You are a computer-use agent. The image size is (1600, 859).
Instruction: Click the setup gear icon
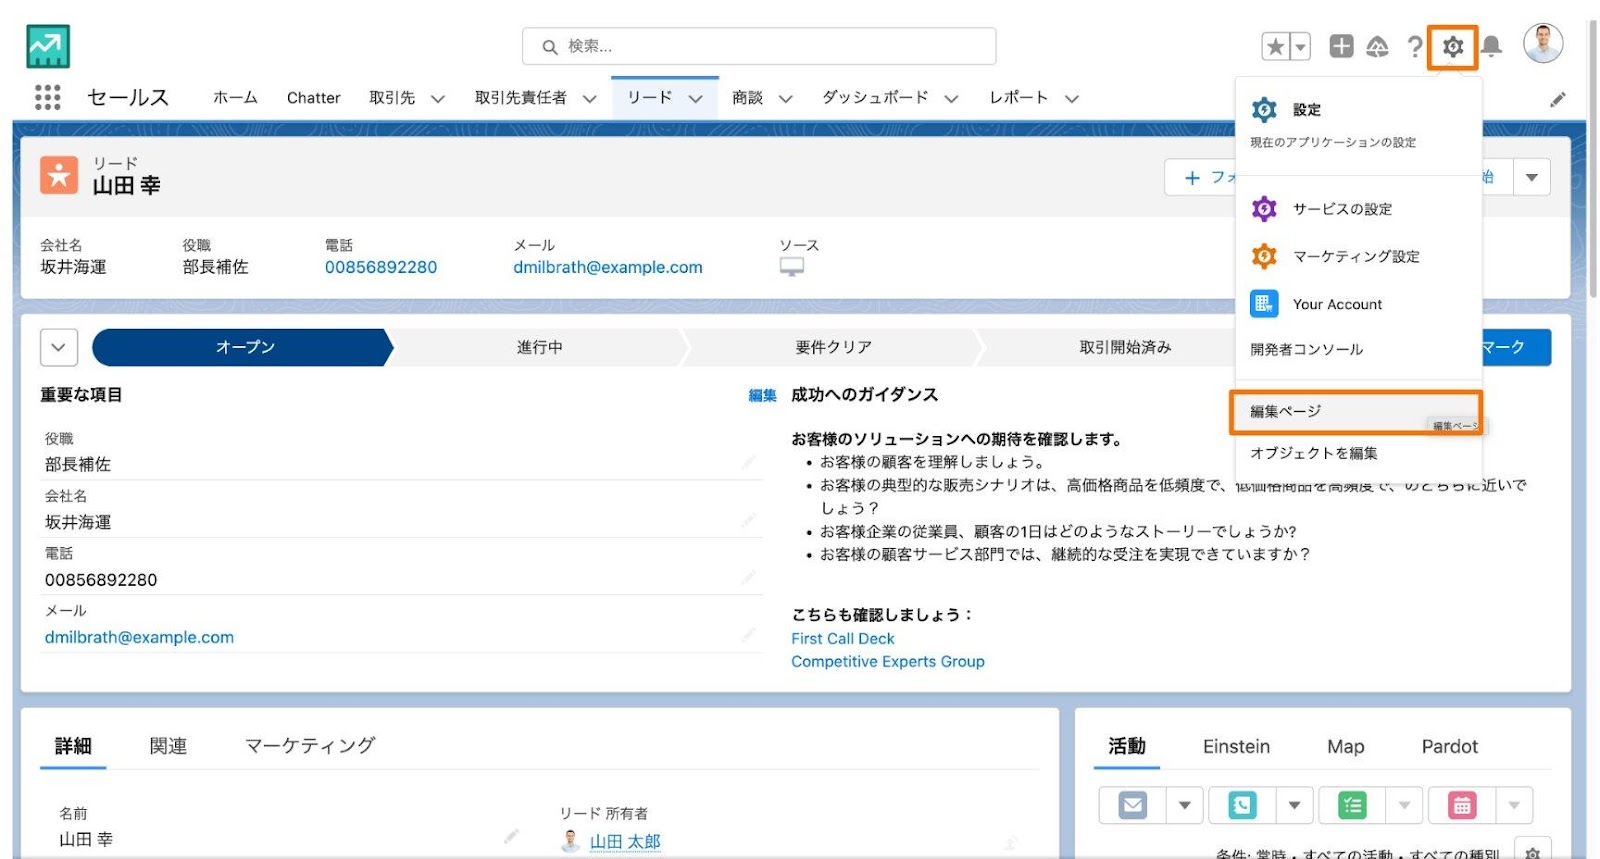coord(1453,46)
